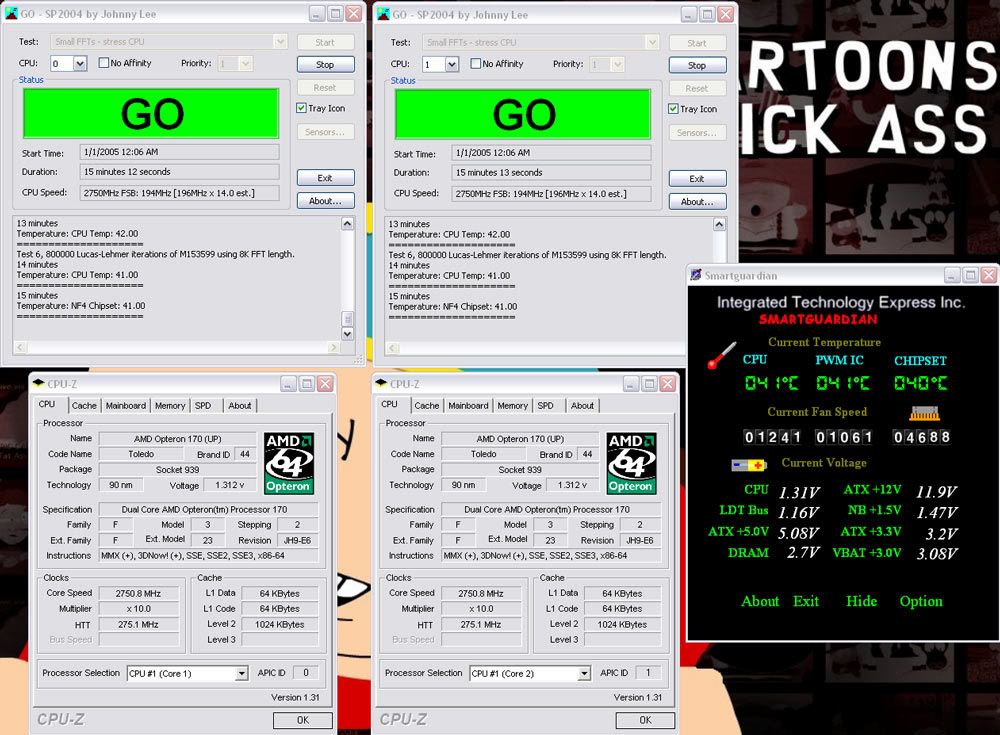Click the fan heatsink icon in Smartguardian
This screenshot has height=735, width=1000.
[924, 414]
